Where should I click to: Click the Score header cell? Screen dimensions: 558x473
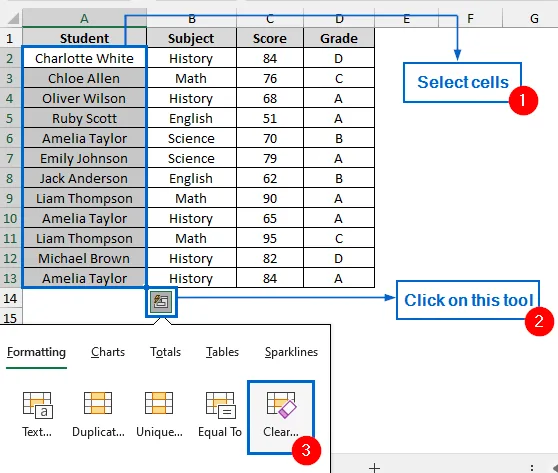(270, 38)
